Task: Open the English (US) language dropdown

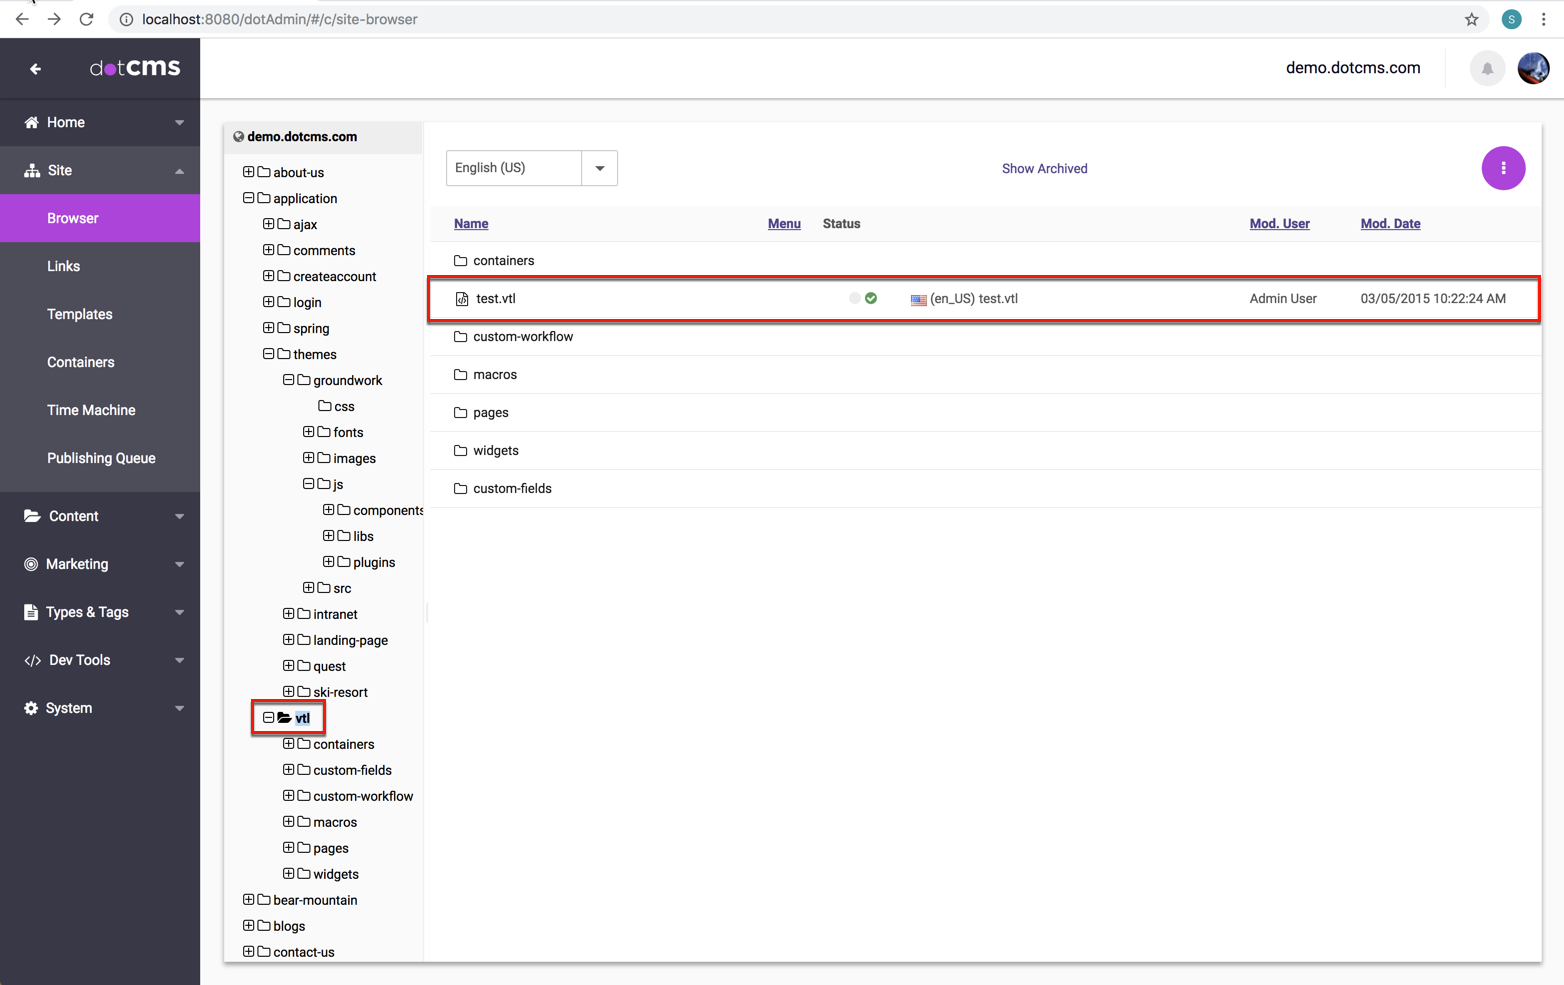Action: pos(599,168)
